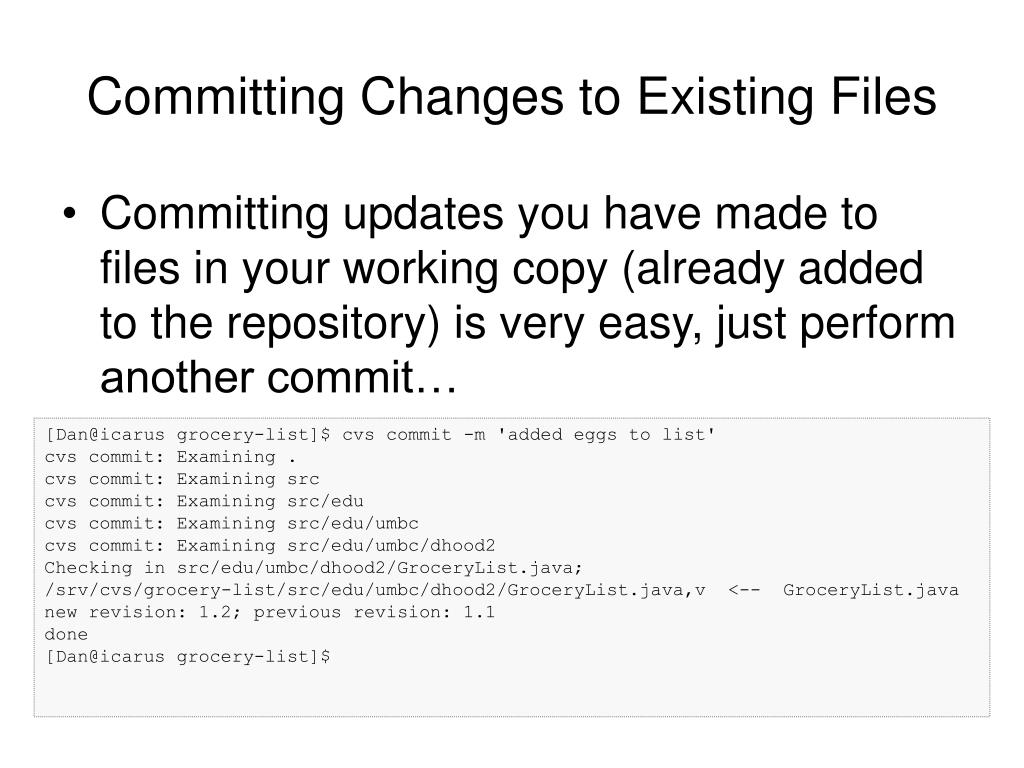The height and width of the screenshot is (768, 1024).
Task: Click 'new revision: 1.2' text
Action: click(138, 613)
